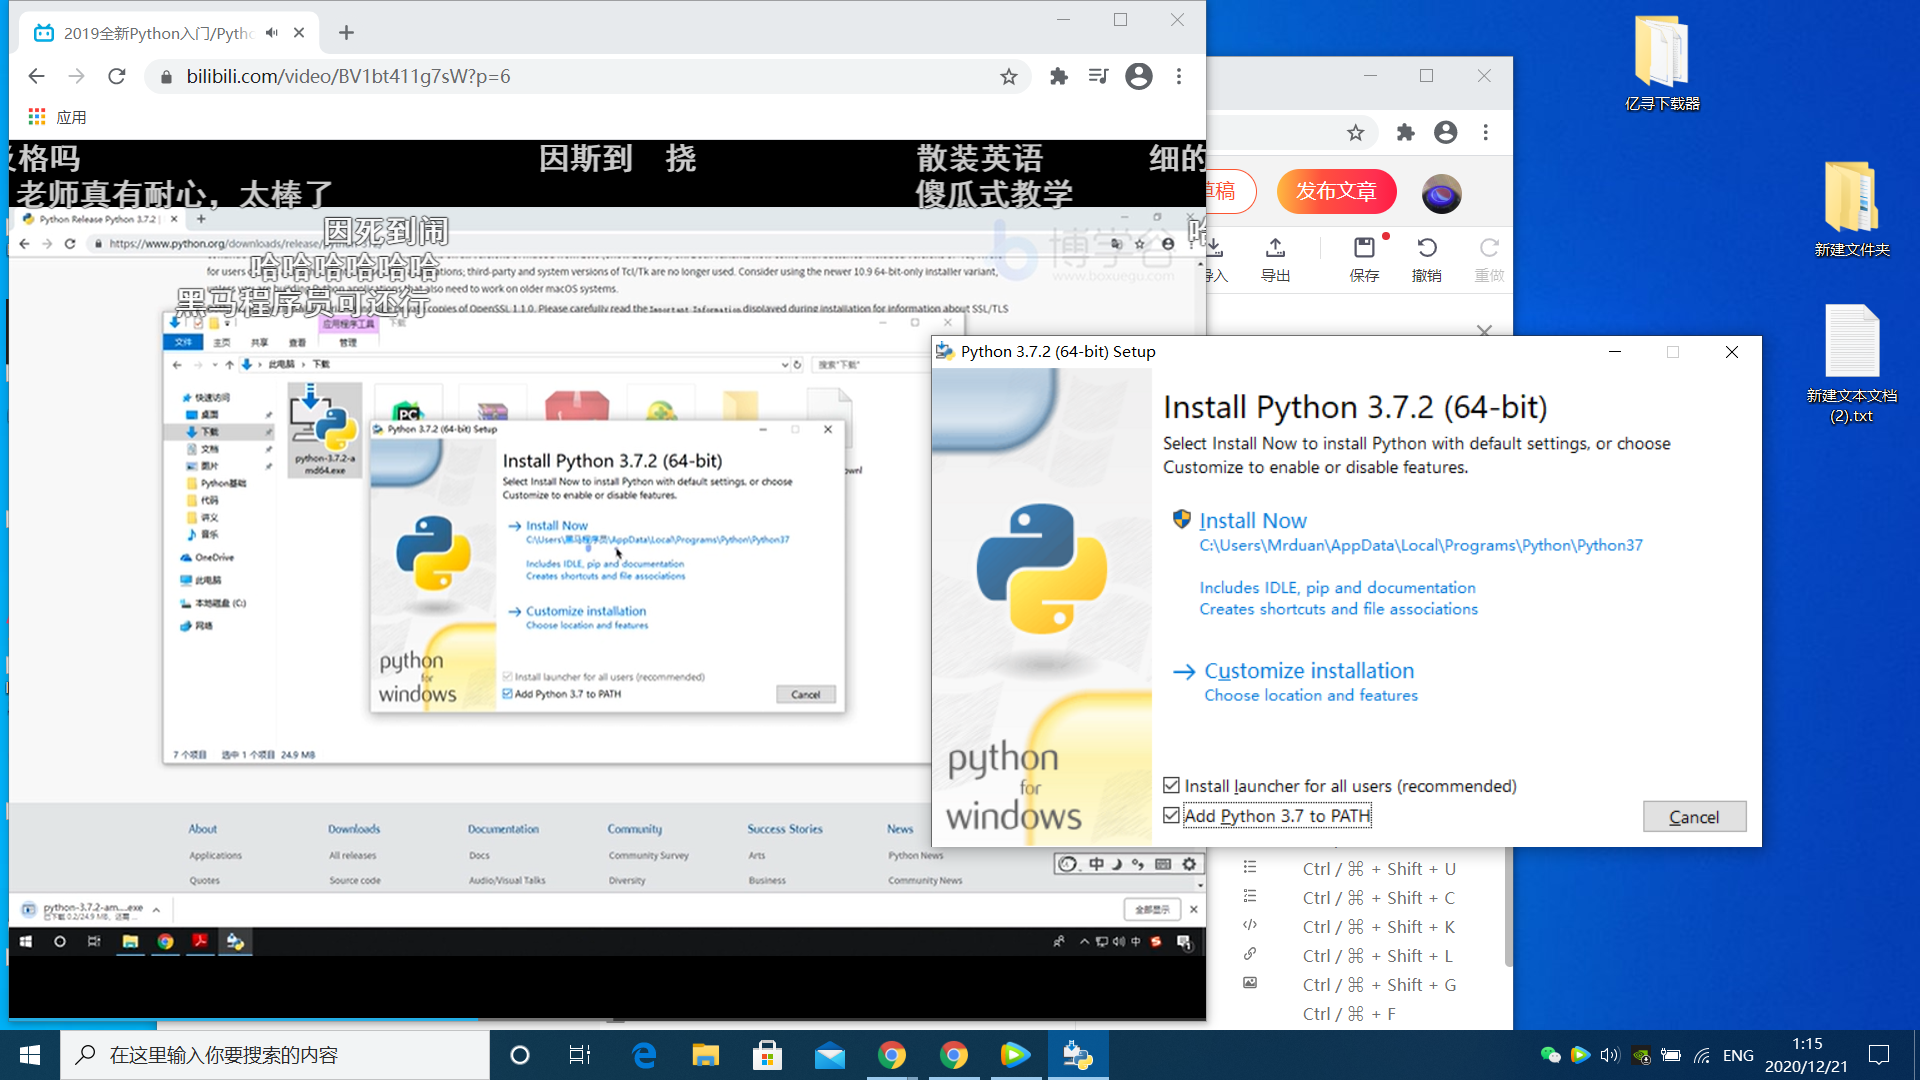The width and height of the screenshot is (1920, 1080).
Task: Expand download item chevron for python-3.7.2
Action: pos(156,910)
